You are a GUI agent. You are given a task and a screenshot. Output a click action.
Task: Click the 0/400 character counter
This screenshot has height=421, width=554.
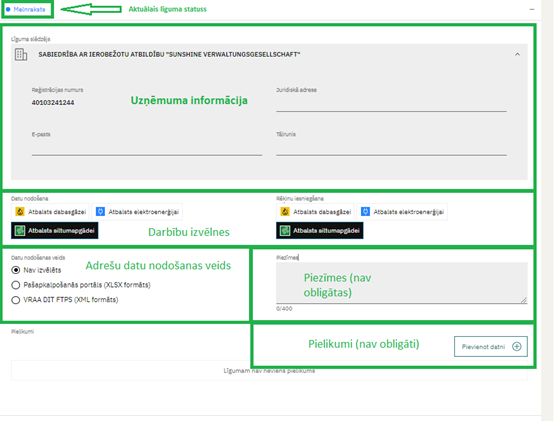(284, 309)
